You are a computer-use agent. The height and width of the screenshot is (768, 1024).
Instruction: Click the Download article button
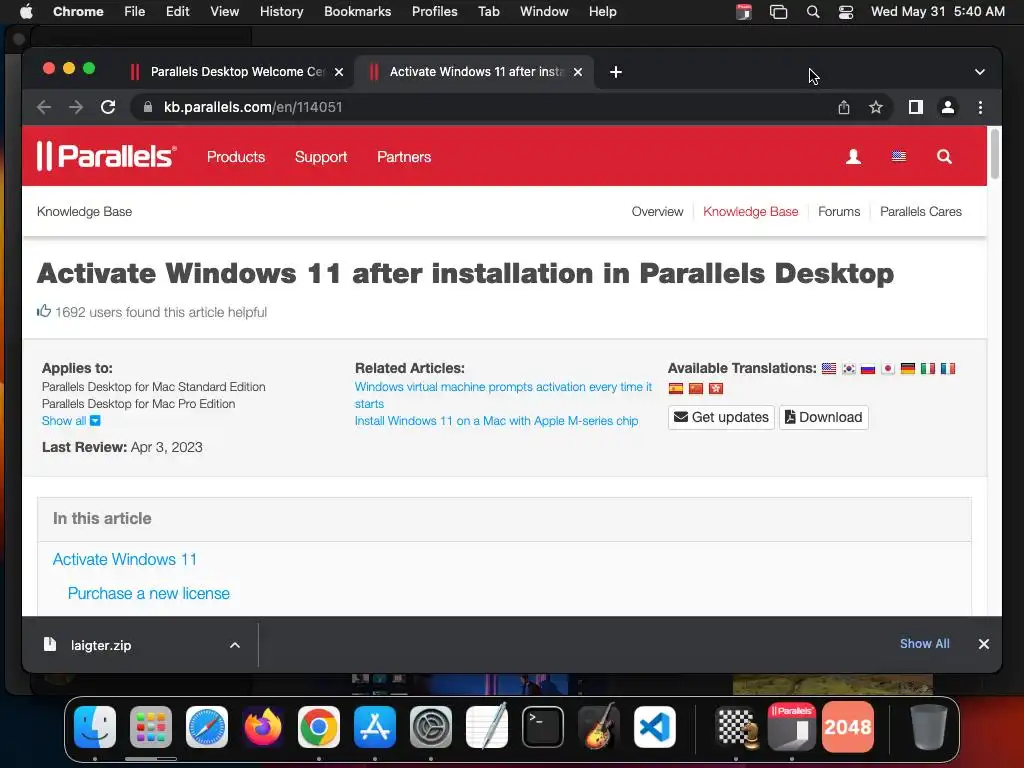coord(824,417)
